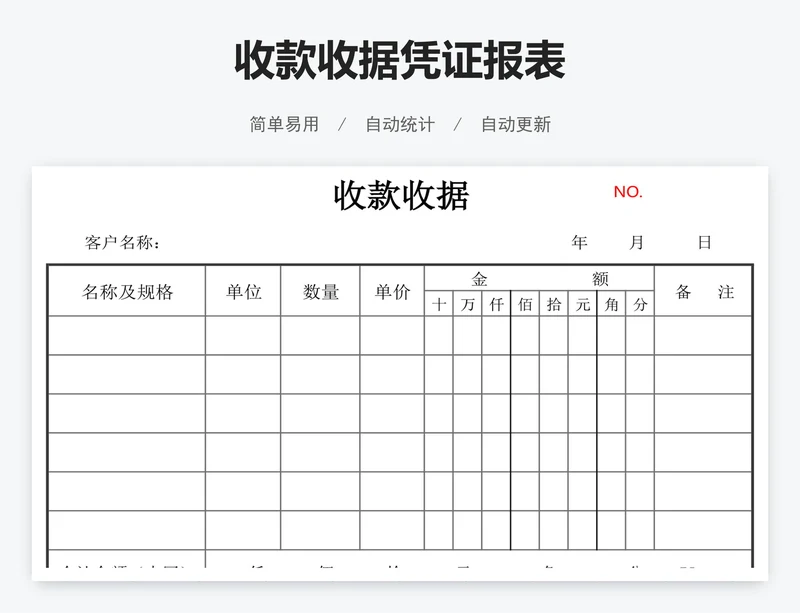This screenshot has width=800, height=613.
Task: Click the main title 收款收据凭证报表
Action: (399, 61)
